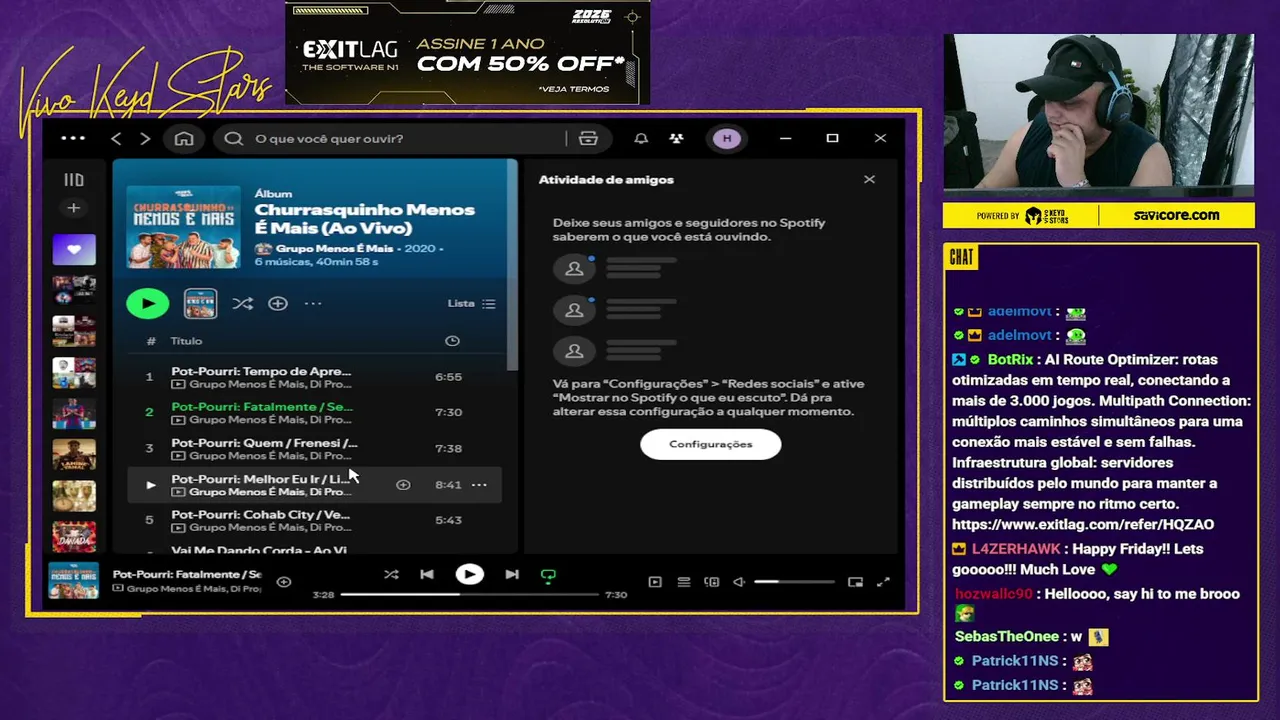Click the album cover art in header
Image resolution: width=1280 pixels, height=720 pixels.
click(184, 226)
